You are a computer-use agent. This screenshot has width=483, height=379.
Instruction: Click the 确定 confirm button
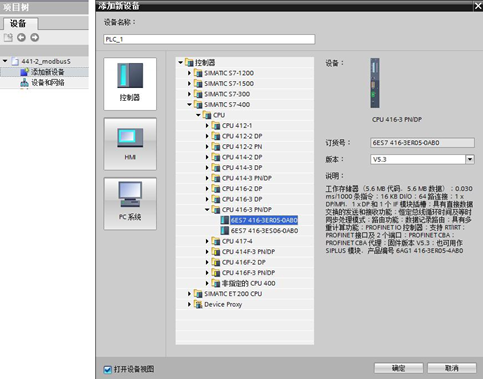tap(399, 368)
